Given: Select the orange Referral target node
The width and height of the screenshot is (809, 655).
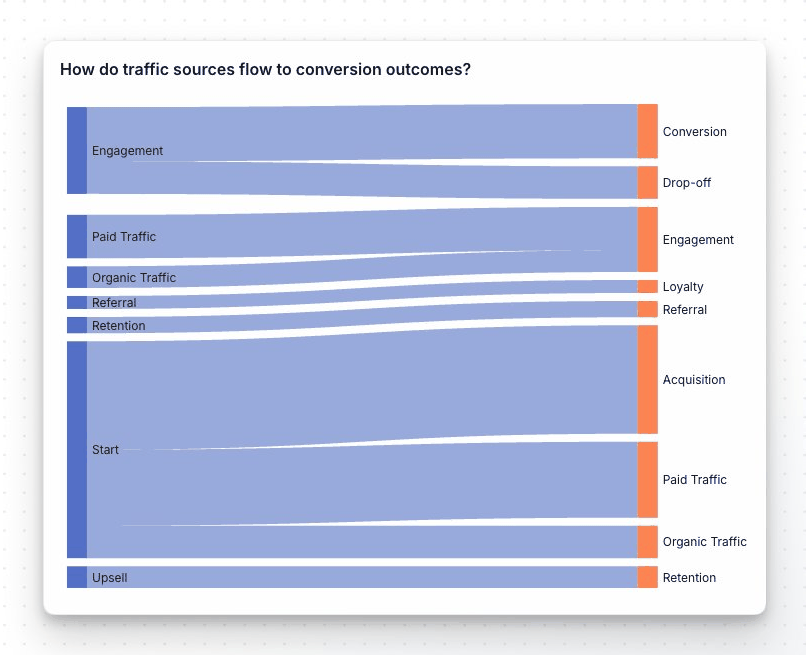Looking at the screenshot, I should [x=648, y=309].
